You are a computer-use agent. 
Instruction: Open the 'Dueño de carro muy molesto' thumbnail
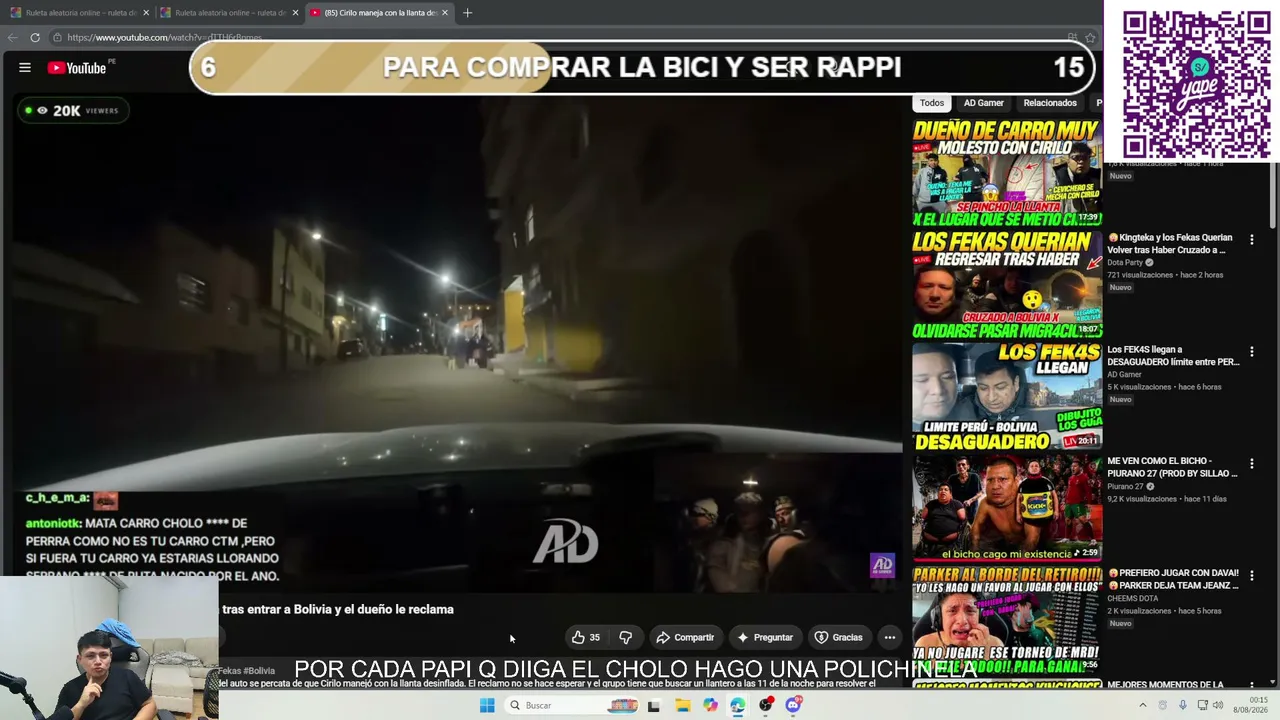pyautogui.click(x=1007, y=172)
